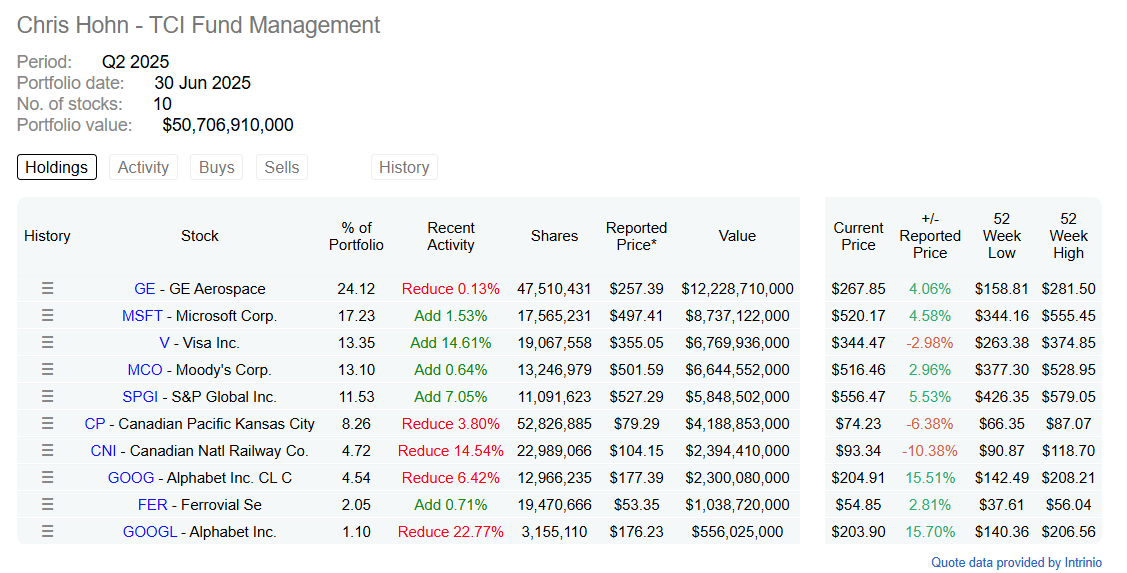
Task: Click the Reduce 0.13% activity cell
Action: [451, 289]
